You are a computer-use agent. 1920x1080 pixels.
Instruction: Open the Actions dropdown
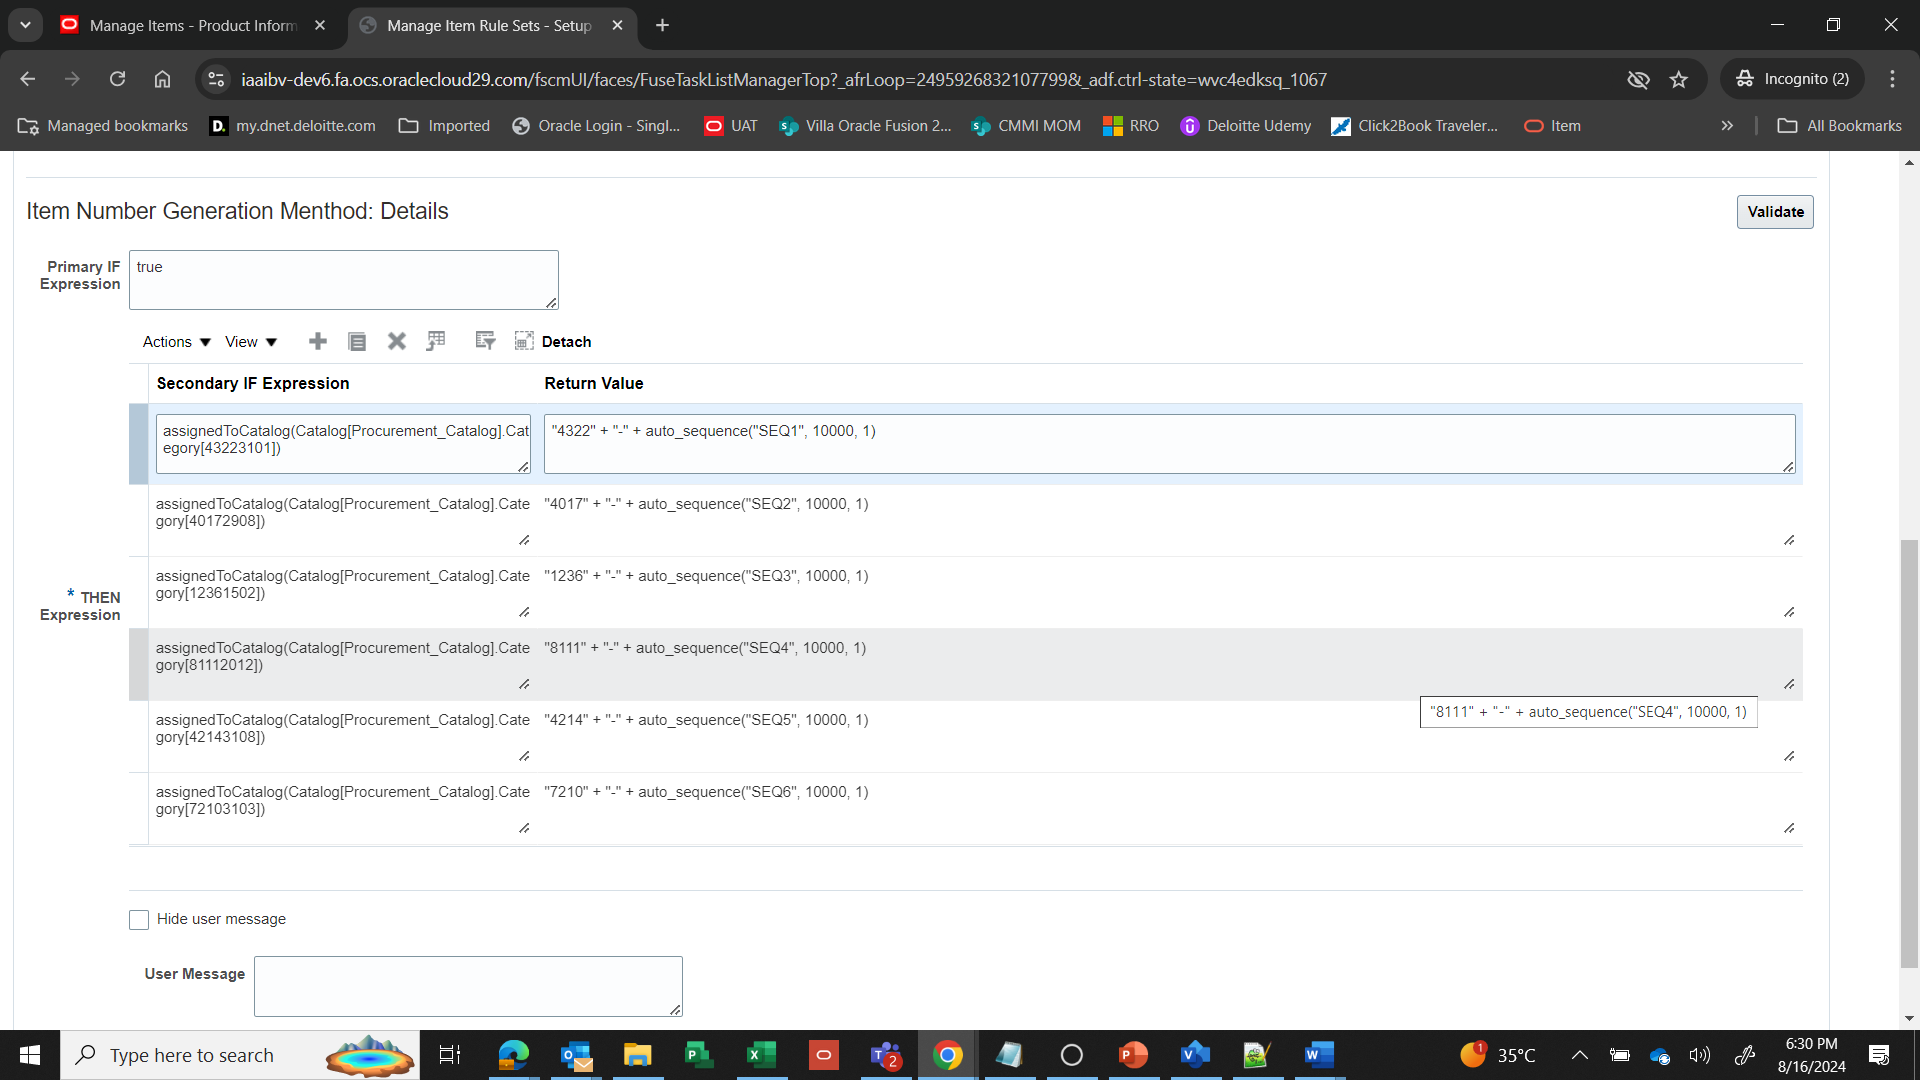[x=174, y=341]
